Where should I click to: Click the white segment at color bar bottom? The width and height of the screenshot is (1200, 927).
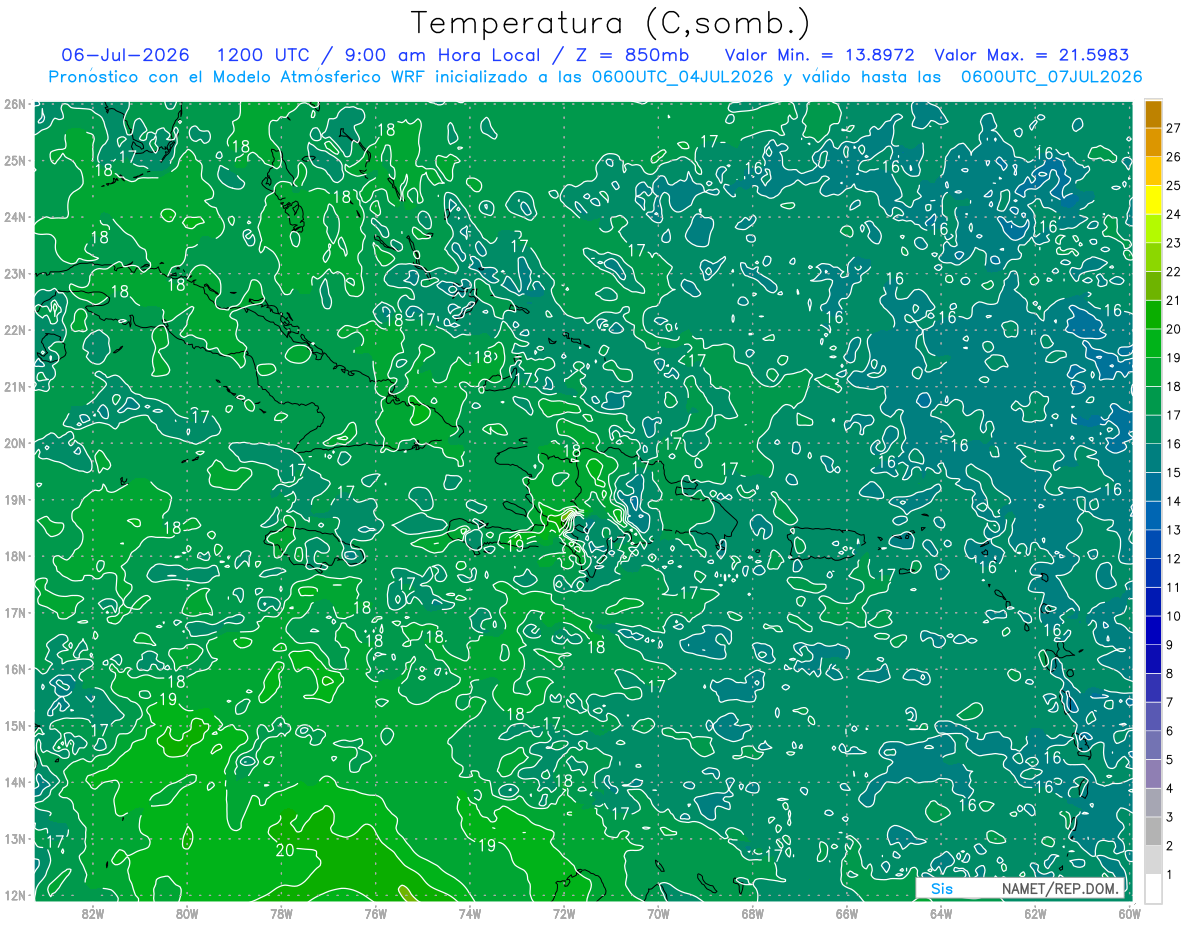click(x=1153, y=888)
